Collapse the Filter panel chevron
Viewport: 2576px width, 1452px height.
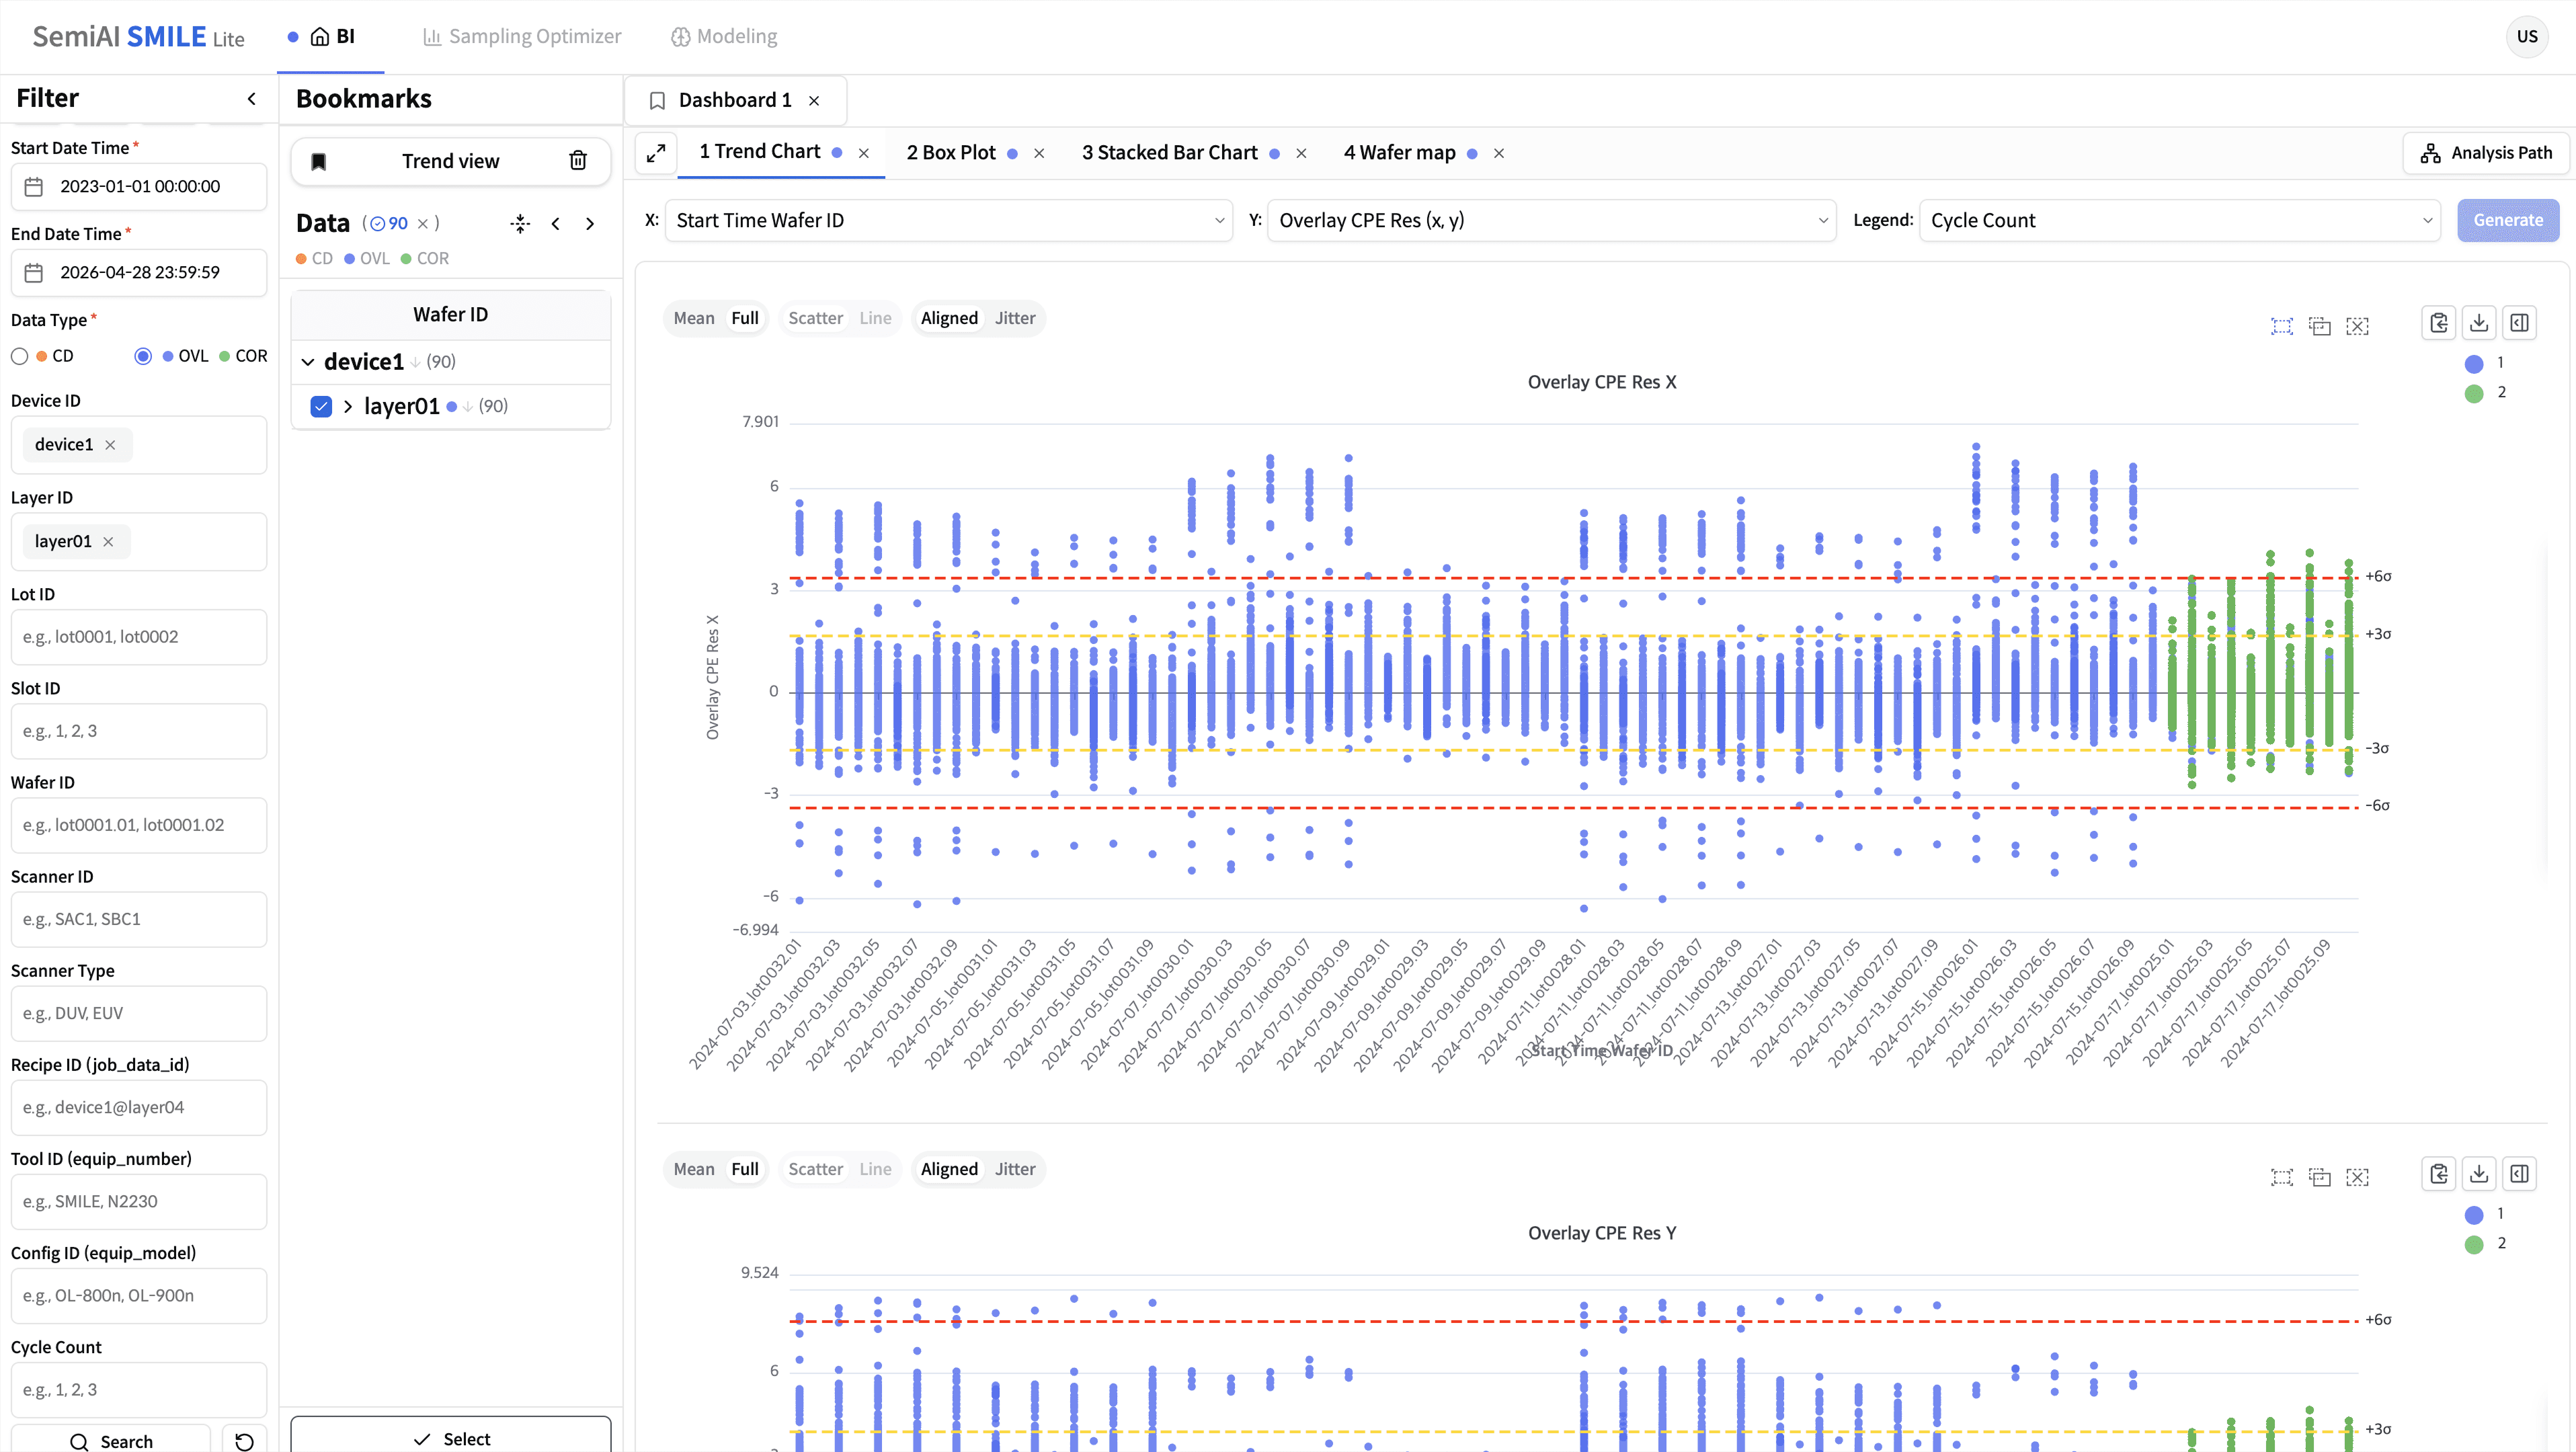coord(251,98)
